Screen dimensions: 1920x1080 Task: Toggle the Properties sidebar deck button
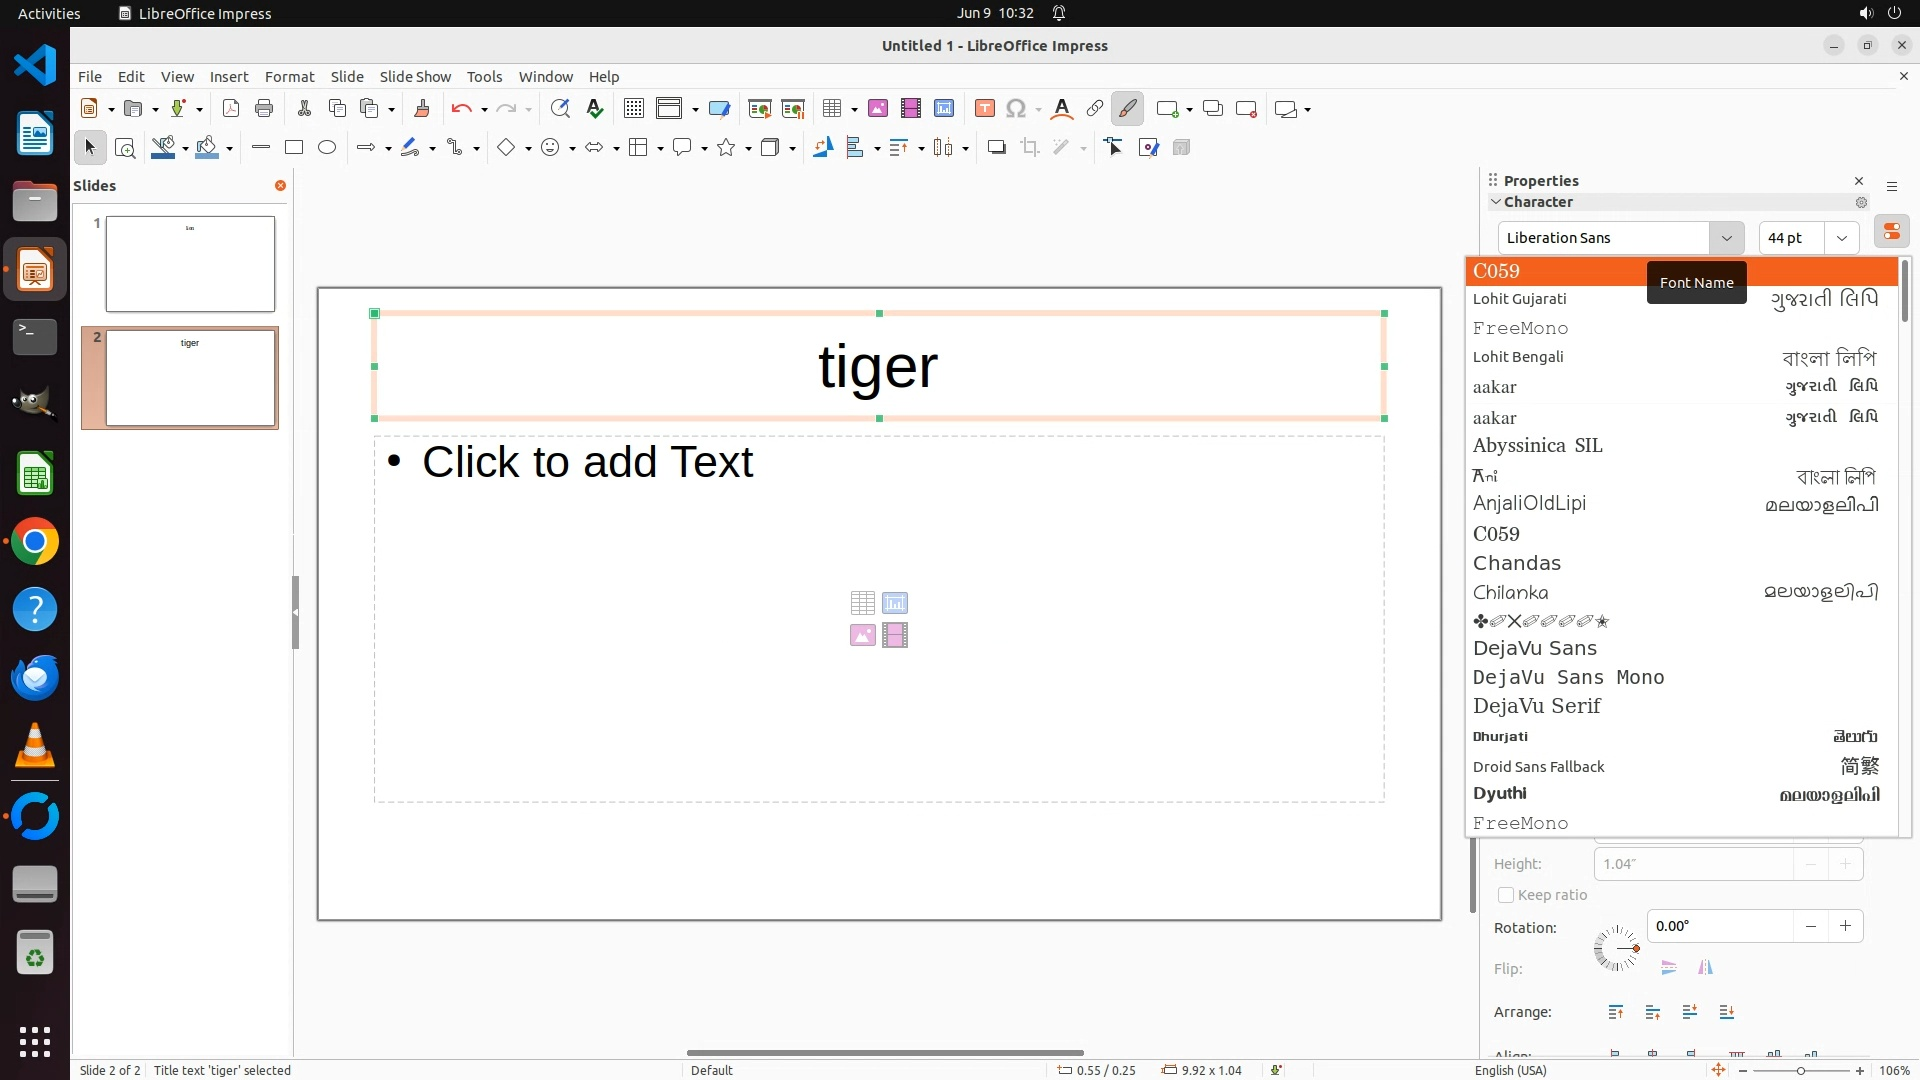[x=1891, y=232]
